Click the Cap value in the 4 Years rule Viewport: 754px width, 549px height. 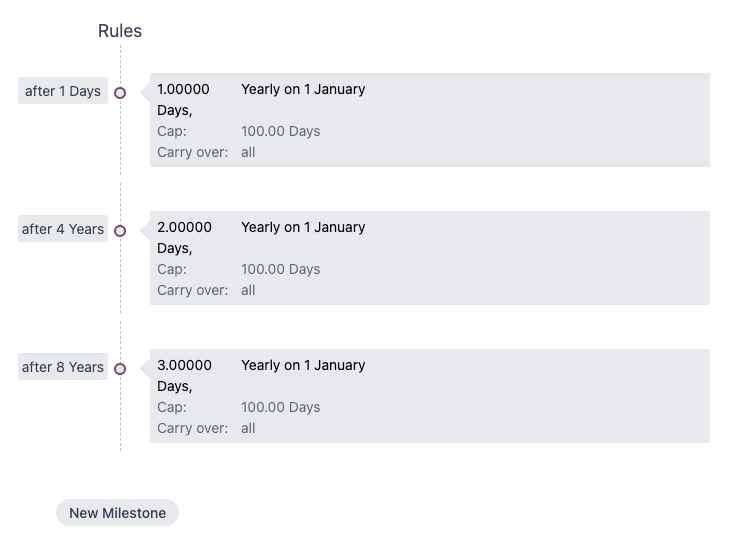click(x=280, y=269)
